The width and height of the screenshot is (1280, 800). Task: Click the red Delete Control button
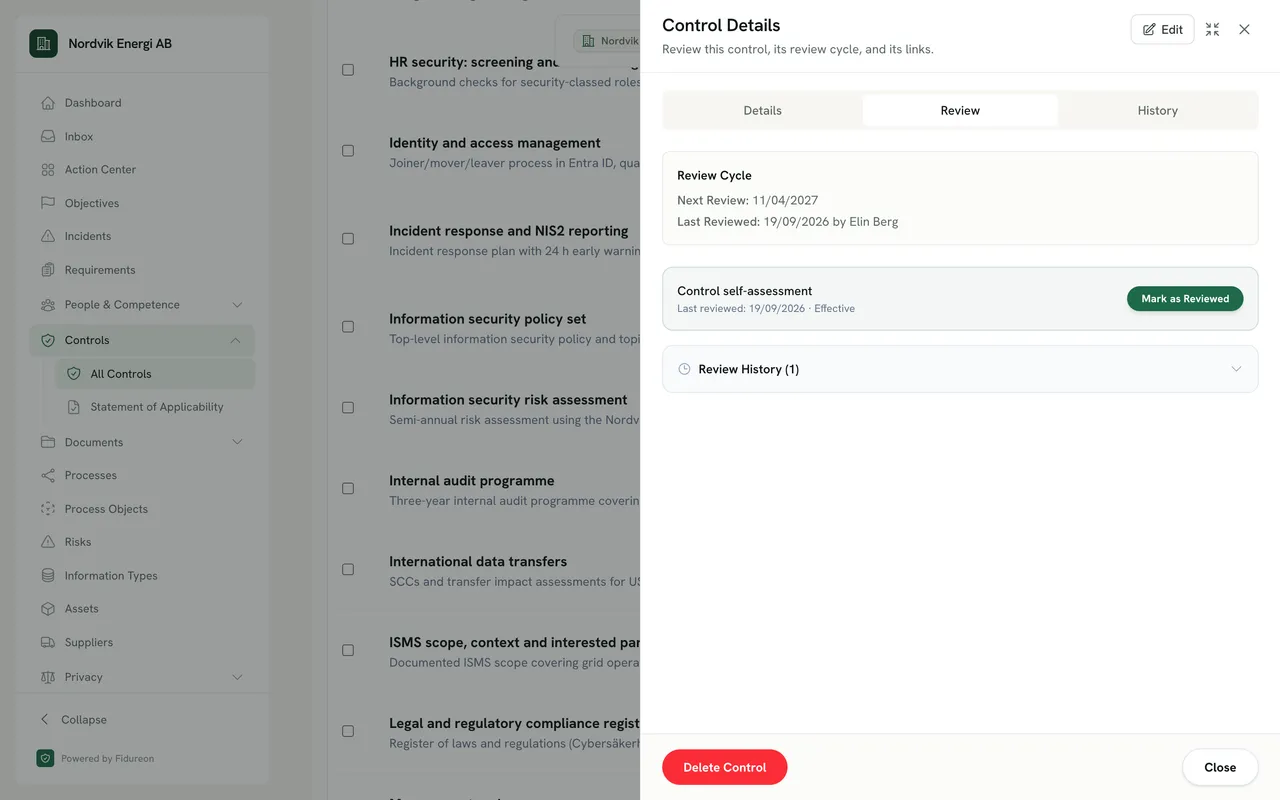click(x=725, y=767)
